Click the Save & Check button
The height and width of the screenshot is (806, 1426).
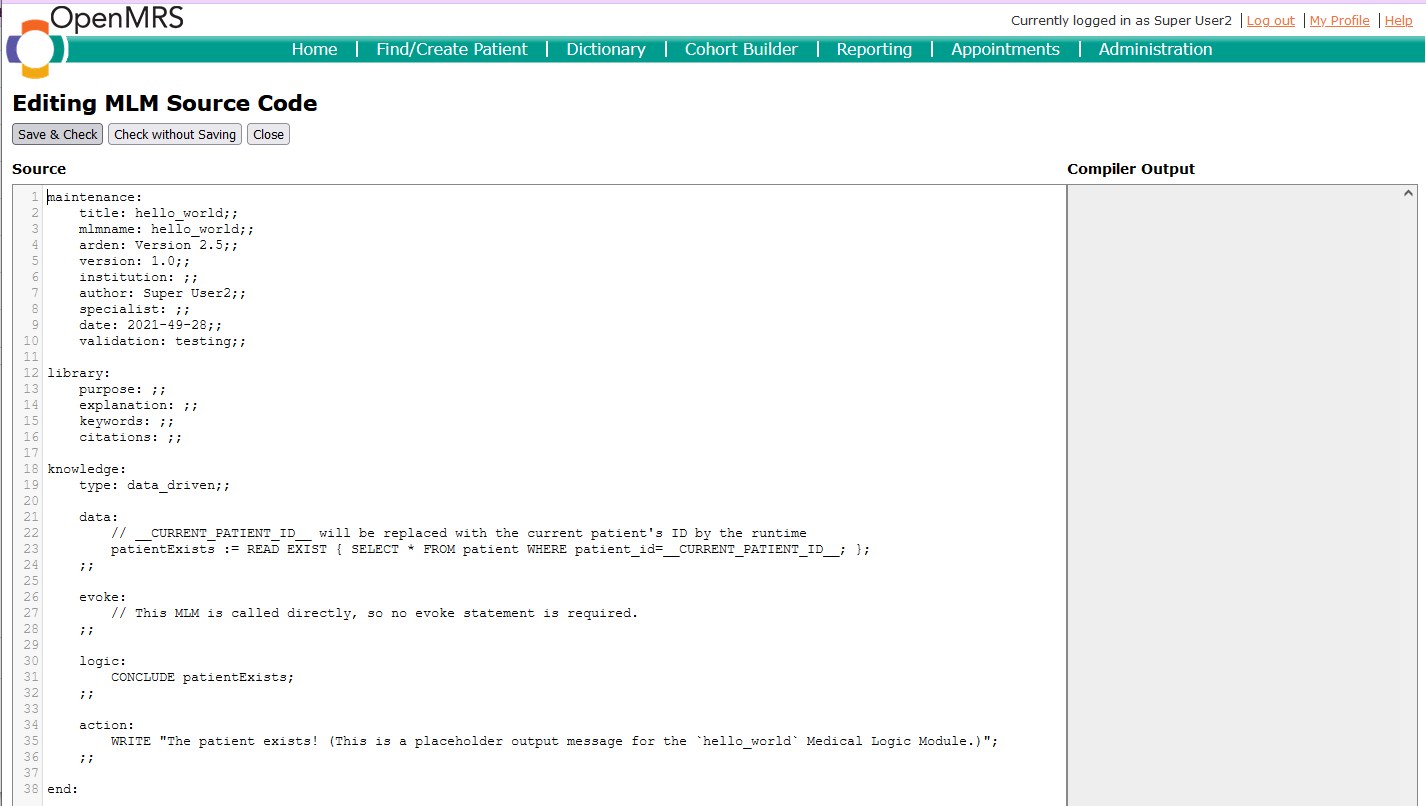click(x=58, y=134)
